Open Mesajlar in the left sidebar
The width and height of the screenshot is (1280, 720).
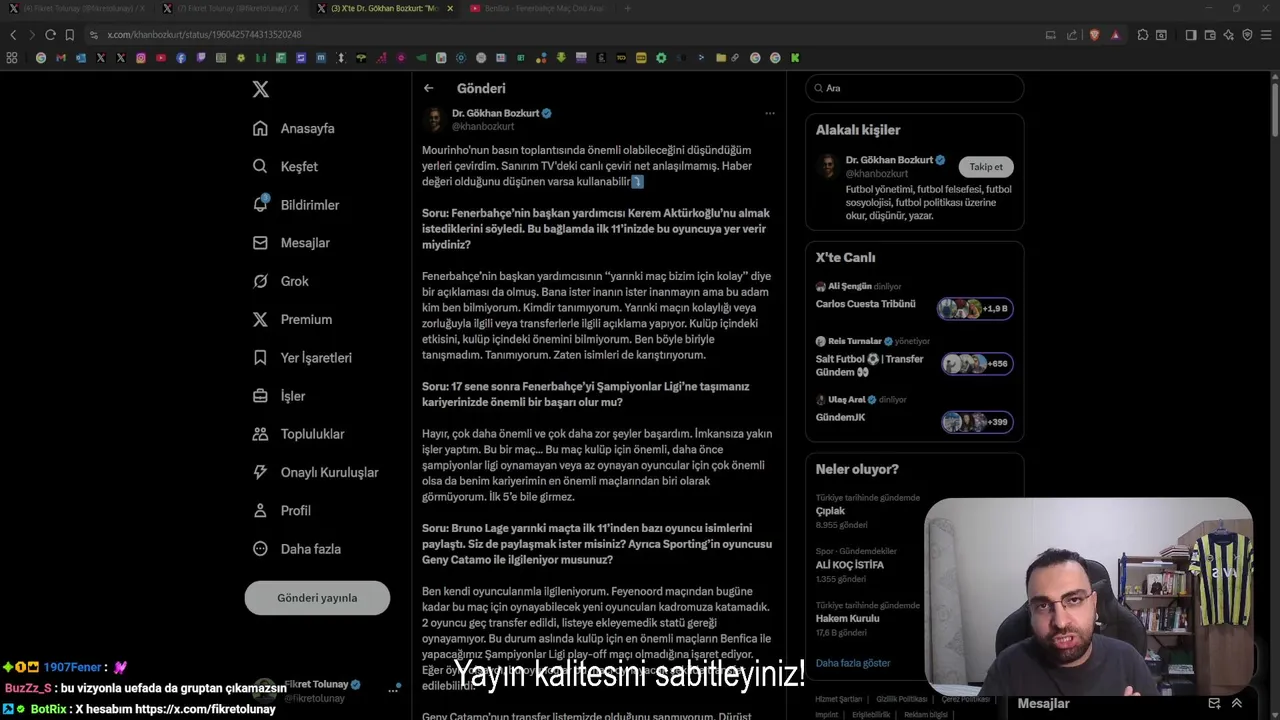coord(292,243)
